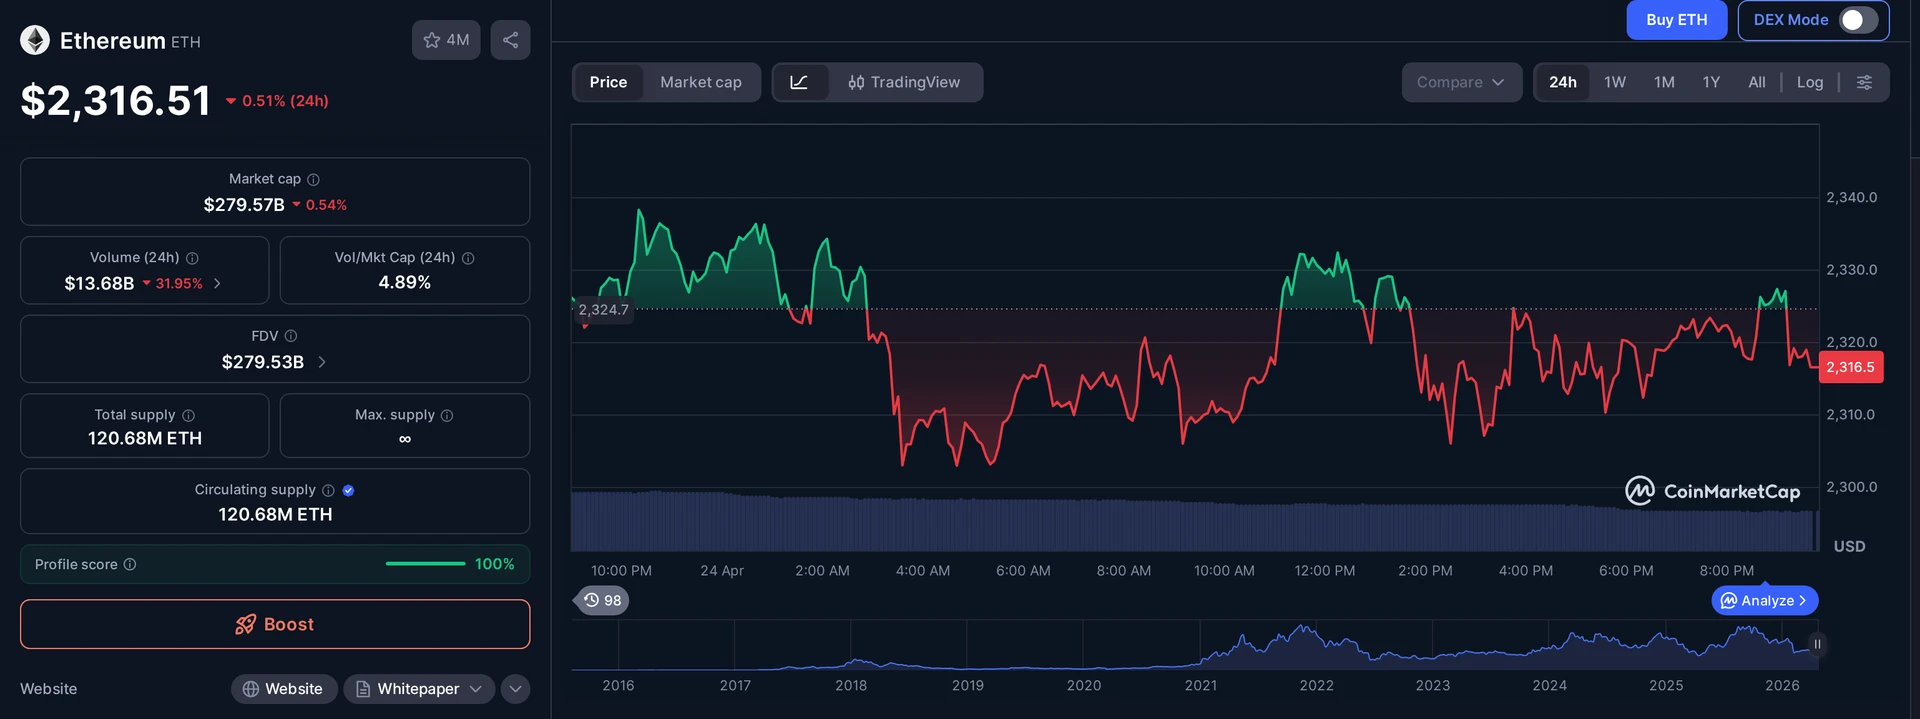Viewport: 1920px width, 719px height.
Task: Click the 120.68M ETH total supply value
Action: click(x=145, y=438)
